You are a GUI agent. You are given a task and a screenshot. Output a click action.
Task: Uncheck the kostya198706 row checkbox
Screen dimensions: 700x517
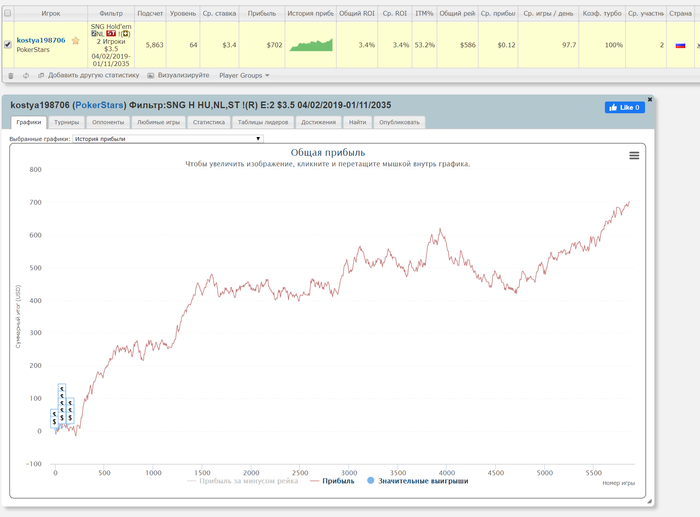click(x=8, y=45)
